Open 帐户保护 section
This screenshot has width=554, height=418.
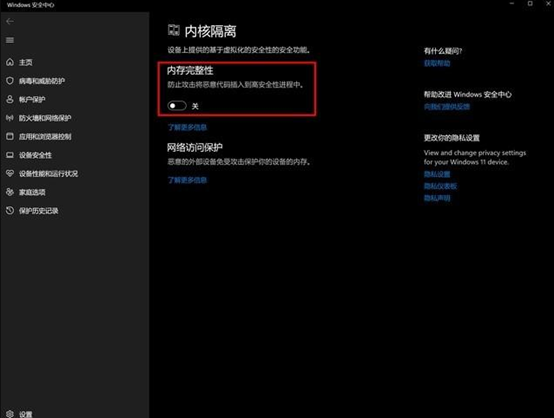pyautogui.click(x=32, y=100)
